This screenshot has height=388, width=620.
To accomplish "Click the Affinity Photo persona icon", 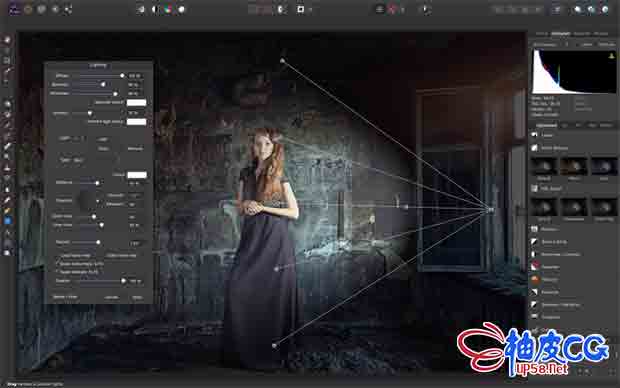I will (15, 9).
